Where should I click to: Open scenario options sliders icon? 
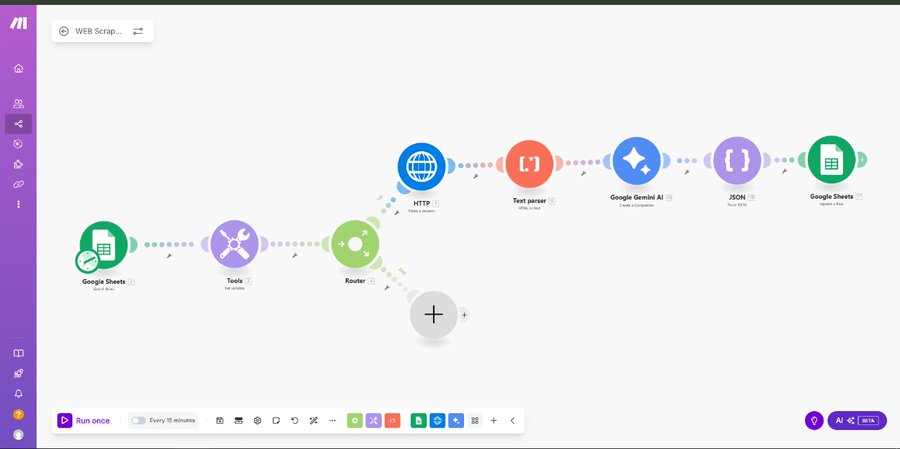pos(138,31)
